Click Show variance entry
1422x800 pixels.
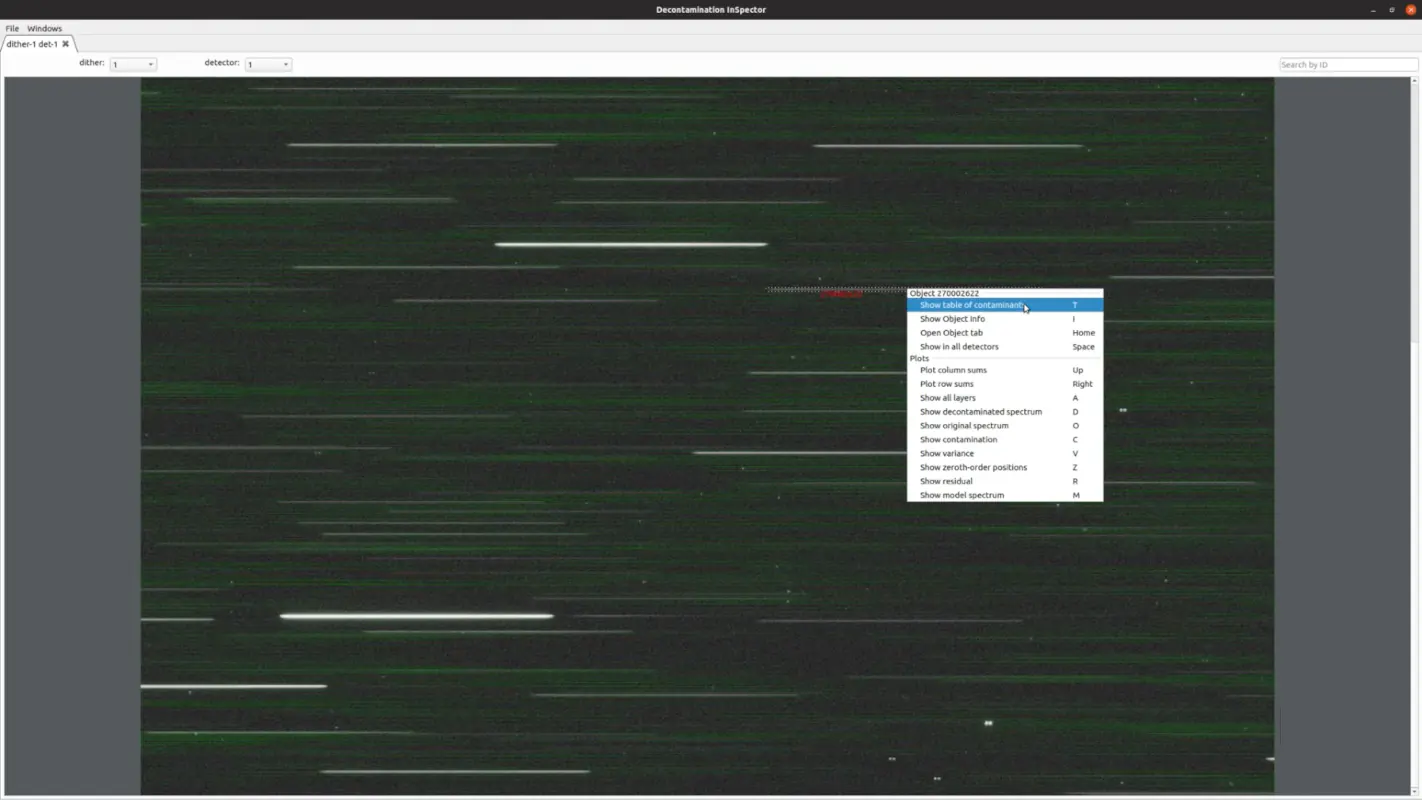[x=946, y=454]
